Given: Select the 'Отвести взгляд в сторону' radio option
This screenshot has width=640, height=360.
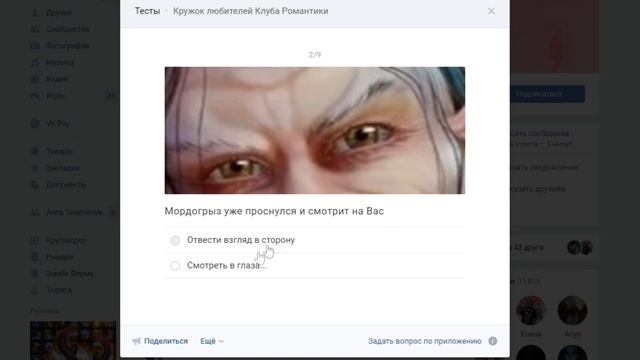Looking at the screenshot, I should [175, 240].
